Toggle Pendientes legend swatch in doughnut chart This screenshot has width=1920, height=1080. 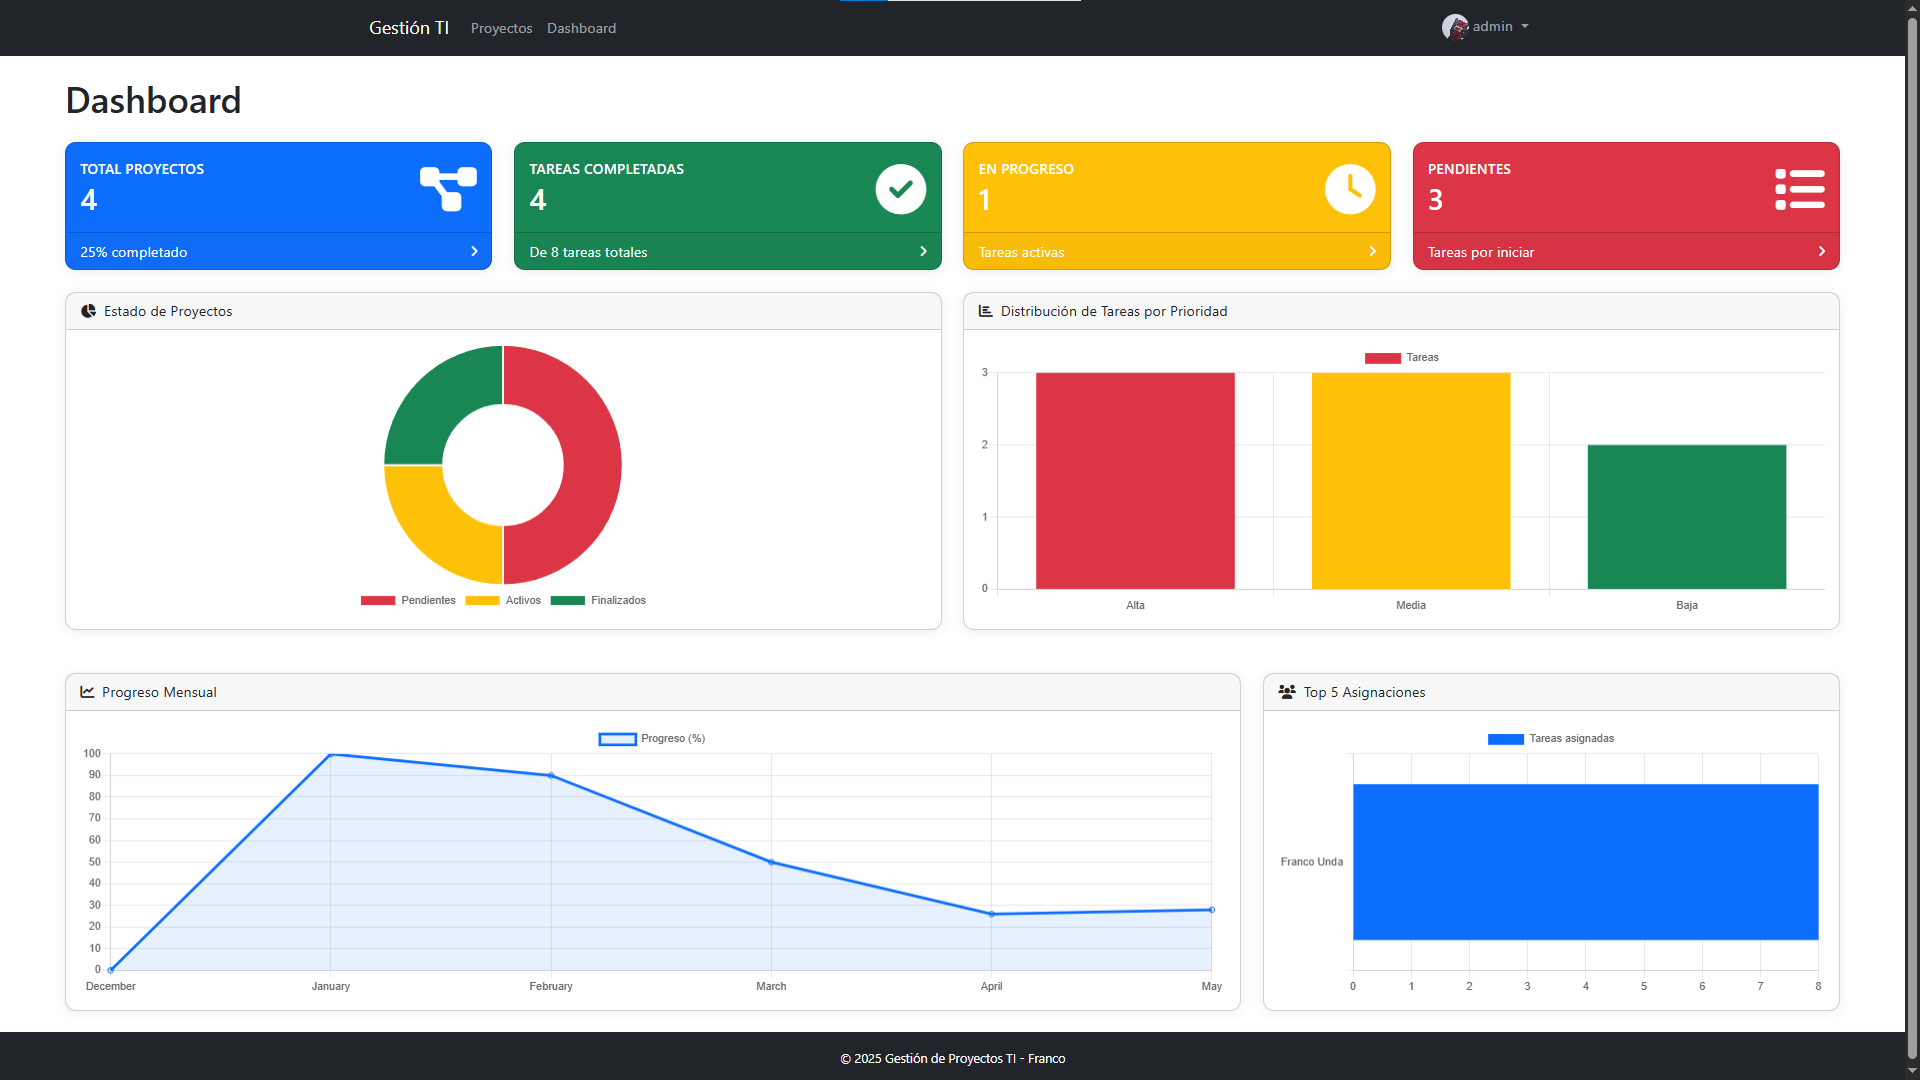click(x=378, y=601)
